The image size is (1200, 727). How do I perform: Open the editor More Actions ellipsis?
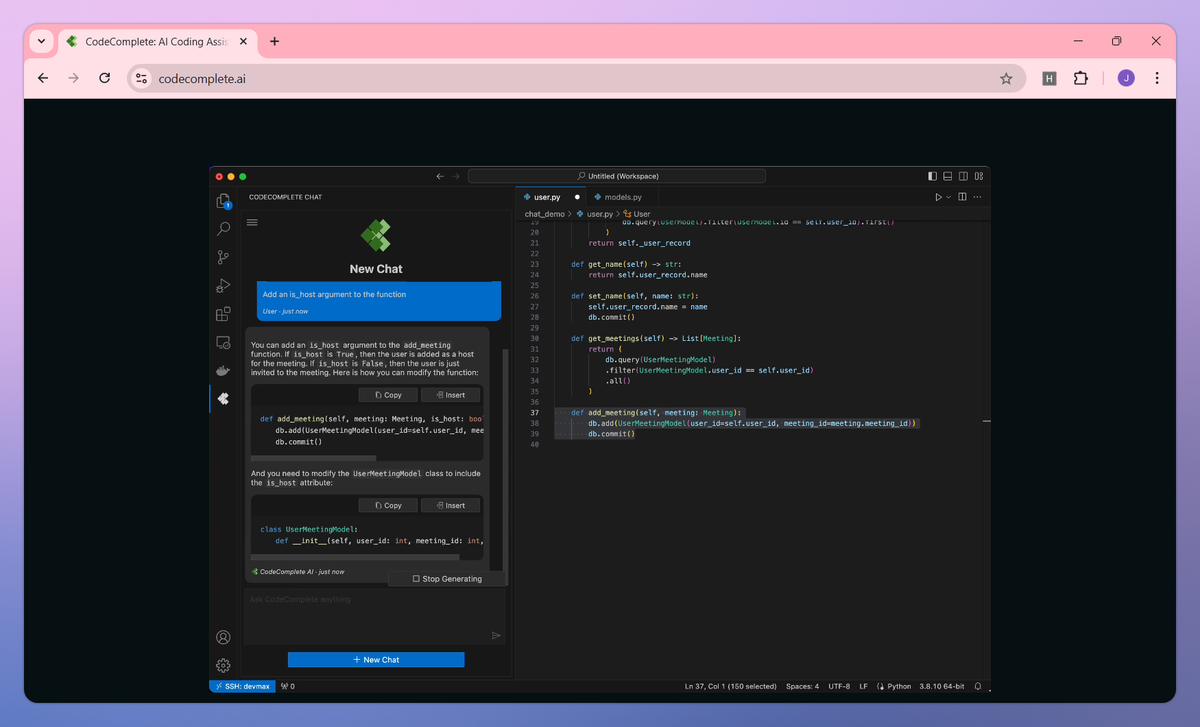pos(977,197)
